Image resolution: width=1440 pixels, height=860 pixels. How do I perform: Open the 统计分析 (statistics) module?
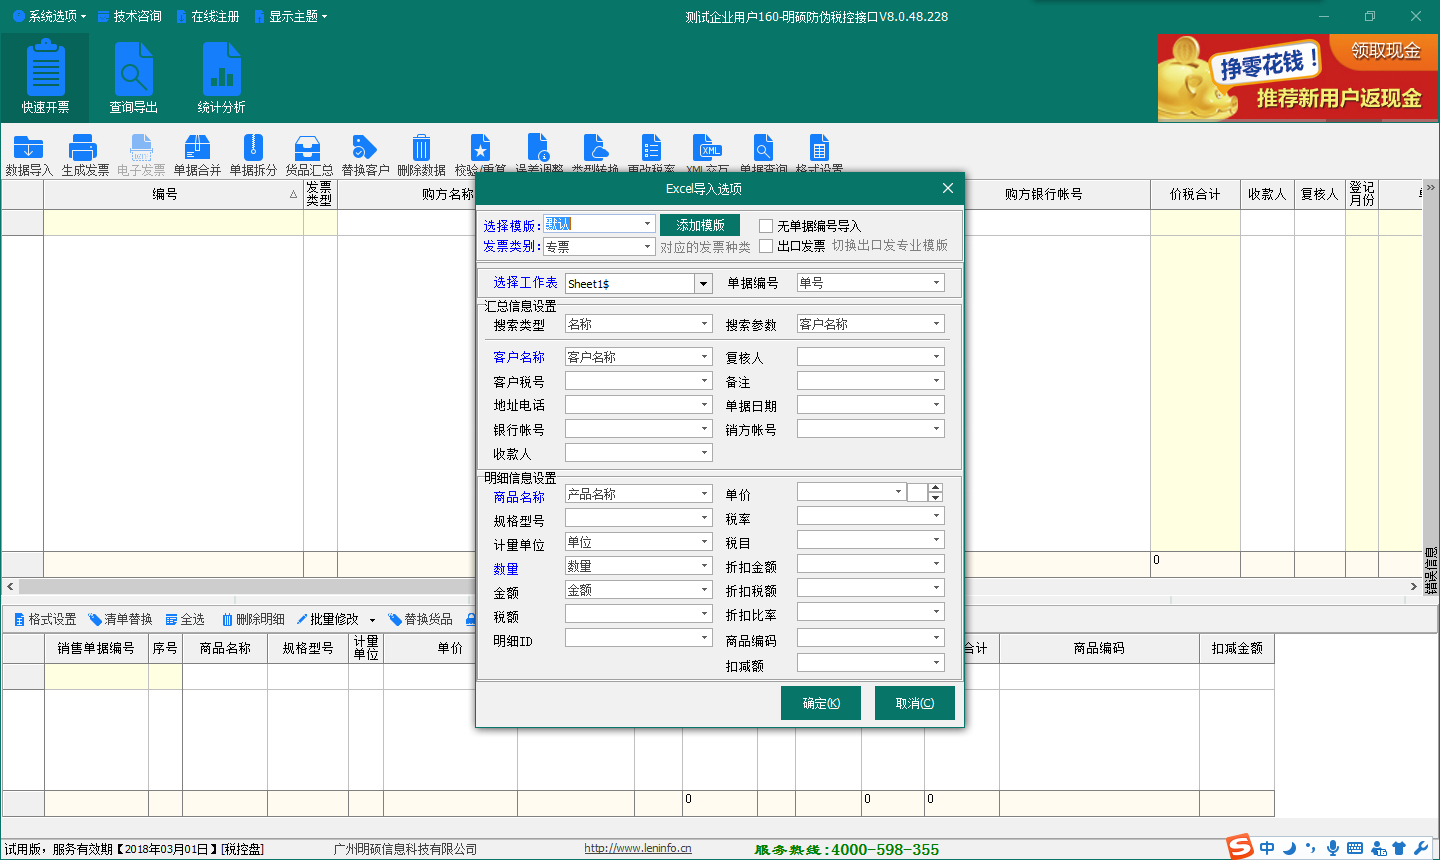221,79
